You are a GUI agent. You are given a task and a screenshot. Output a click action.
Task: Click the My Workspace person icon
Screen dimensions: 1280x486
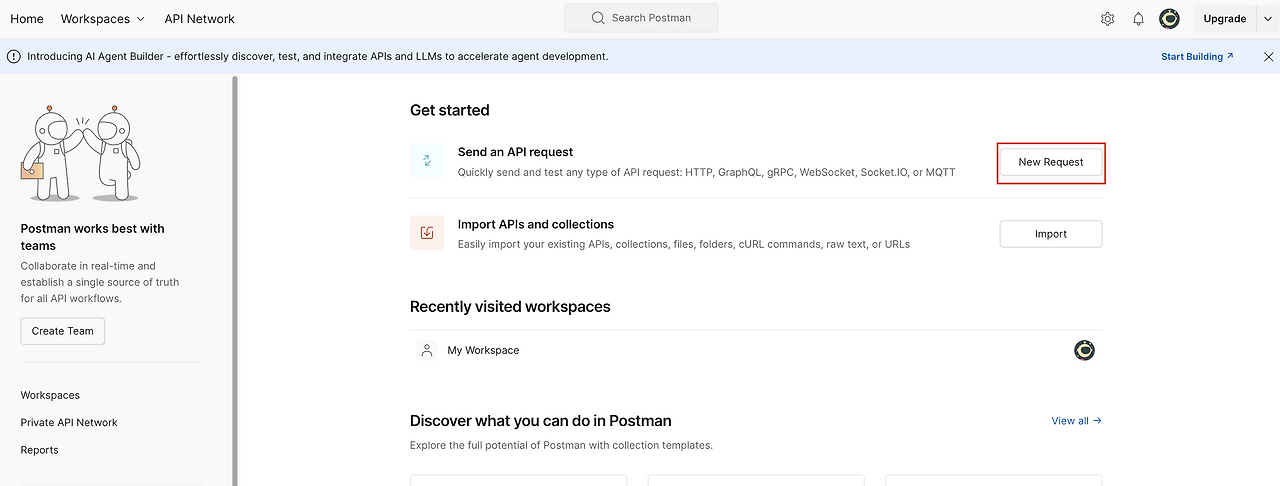(x=427, y=350)
